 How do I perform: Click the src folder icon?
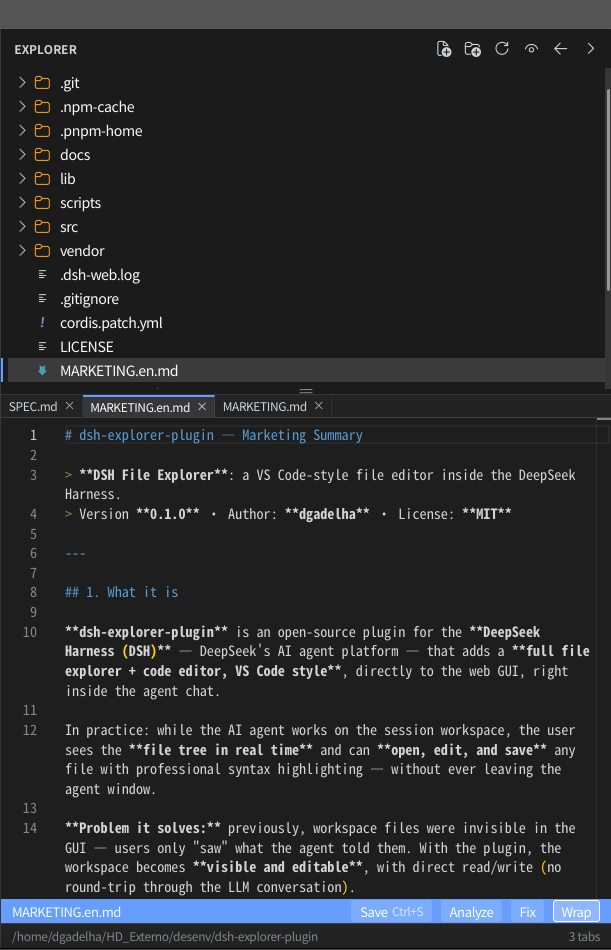(42, 227)
